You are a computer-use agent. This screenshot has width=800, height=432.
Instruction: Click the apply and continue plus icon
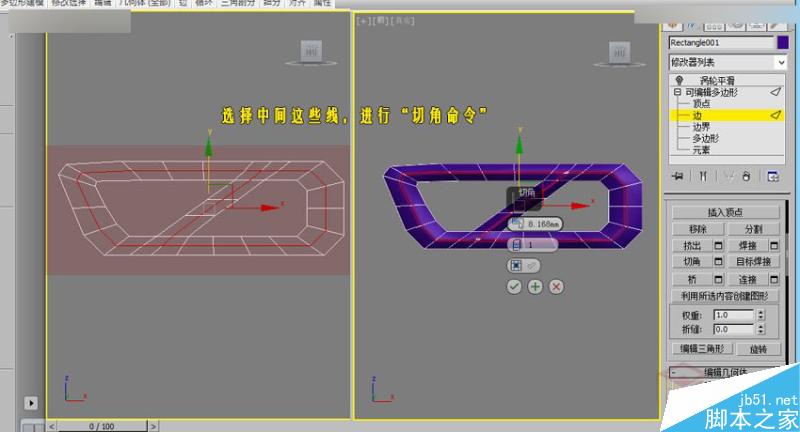(535, 287)
